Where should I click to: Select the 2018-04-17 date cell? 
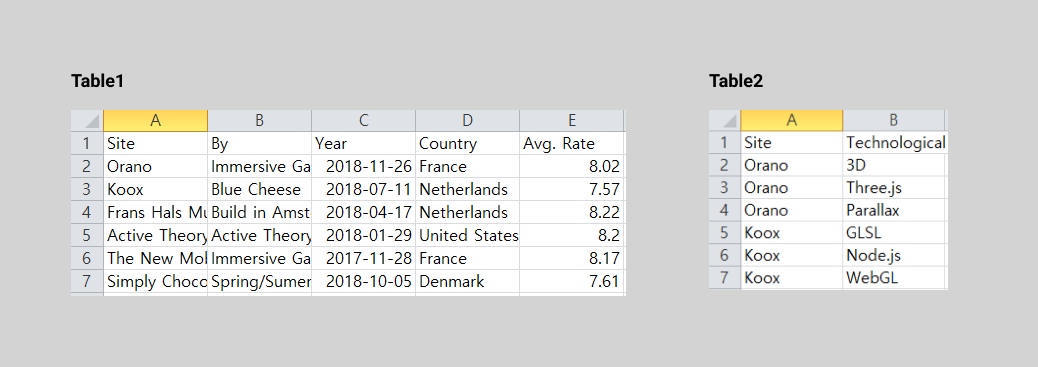click(x=363, y=213)
